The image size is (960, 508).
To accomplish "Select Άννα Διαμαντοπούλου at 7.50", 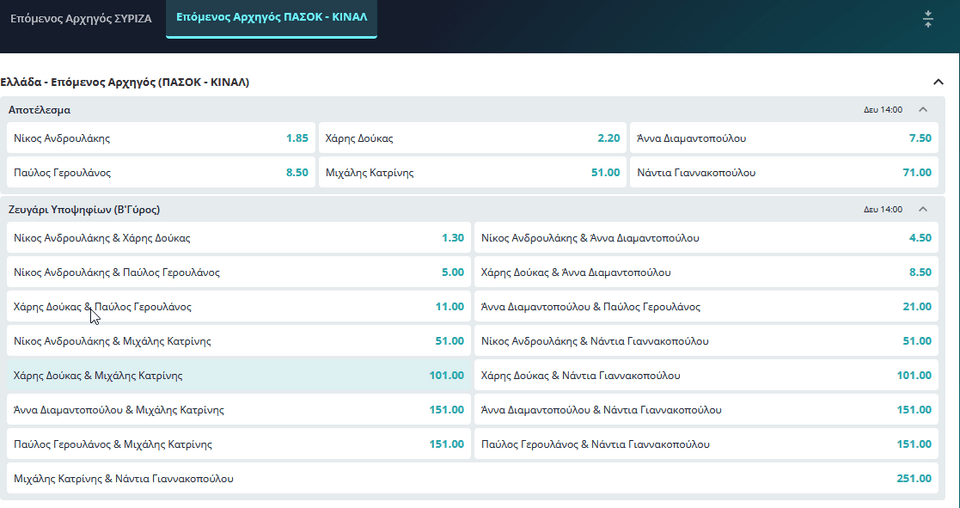I will click(x=784, y=138).
